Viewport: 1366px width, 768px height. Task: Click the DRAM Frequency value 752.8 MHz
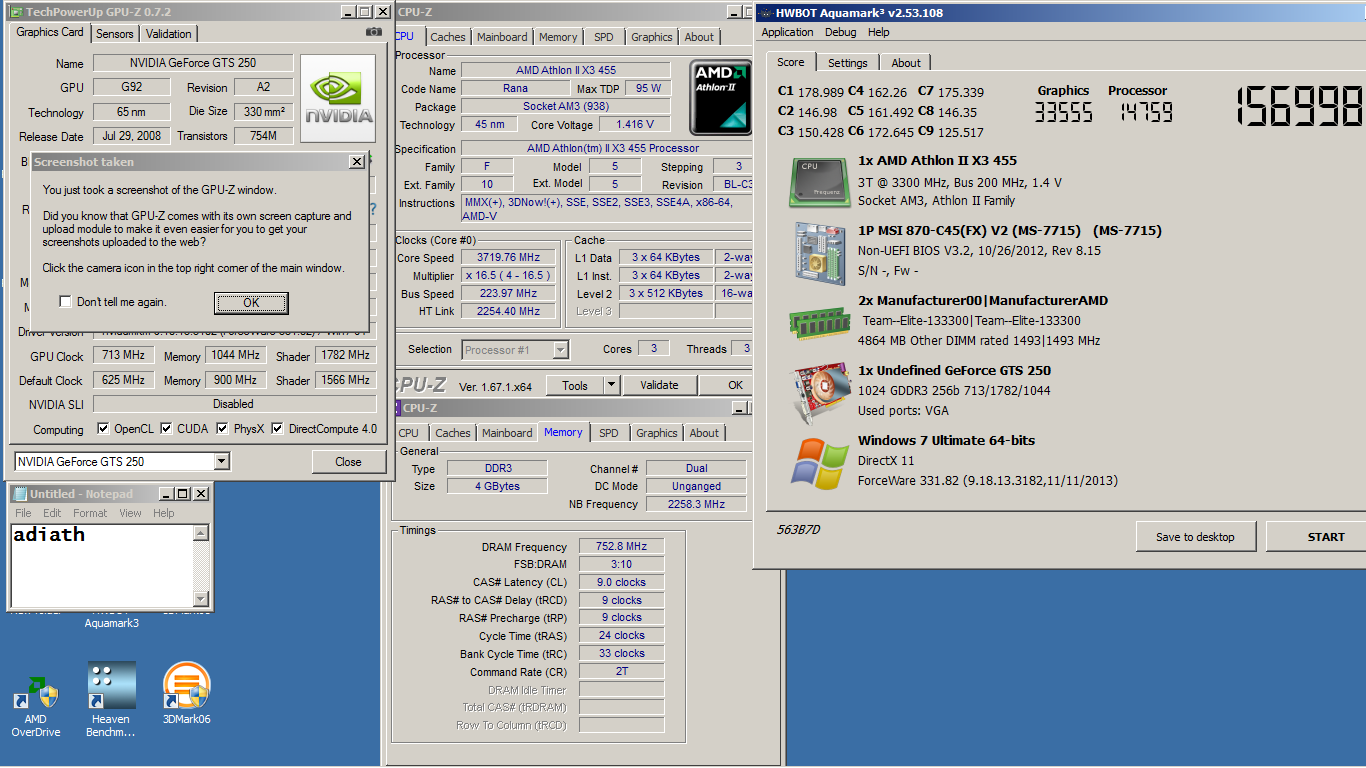[x=622, y=547]
